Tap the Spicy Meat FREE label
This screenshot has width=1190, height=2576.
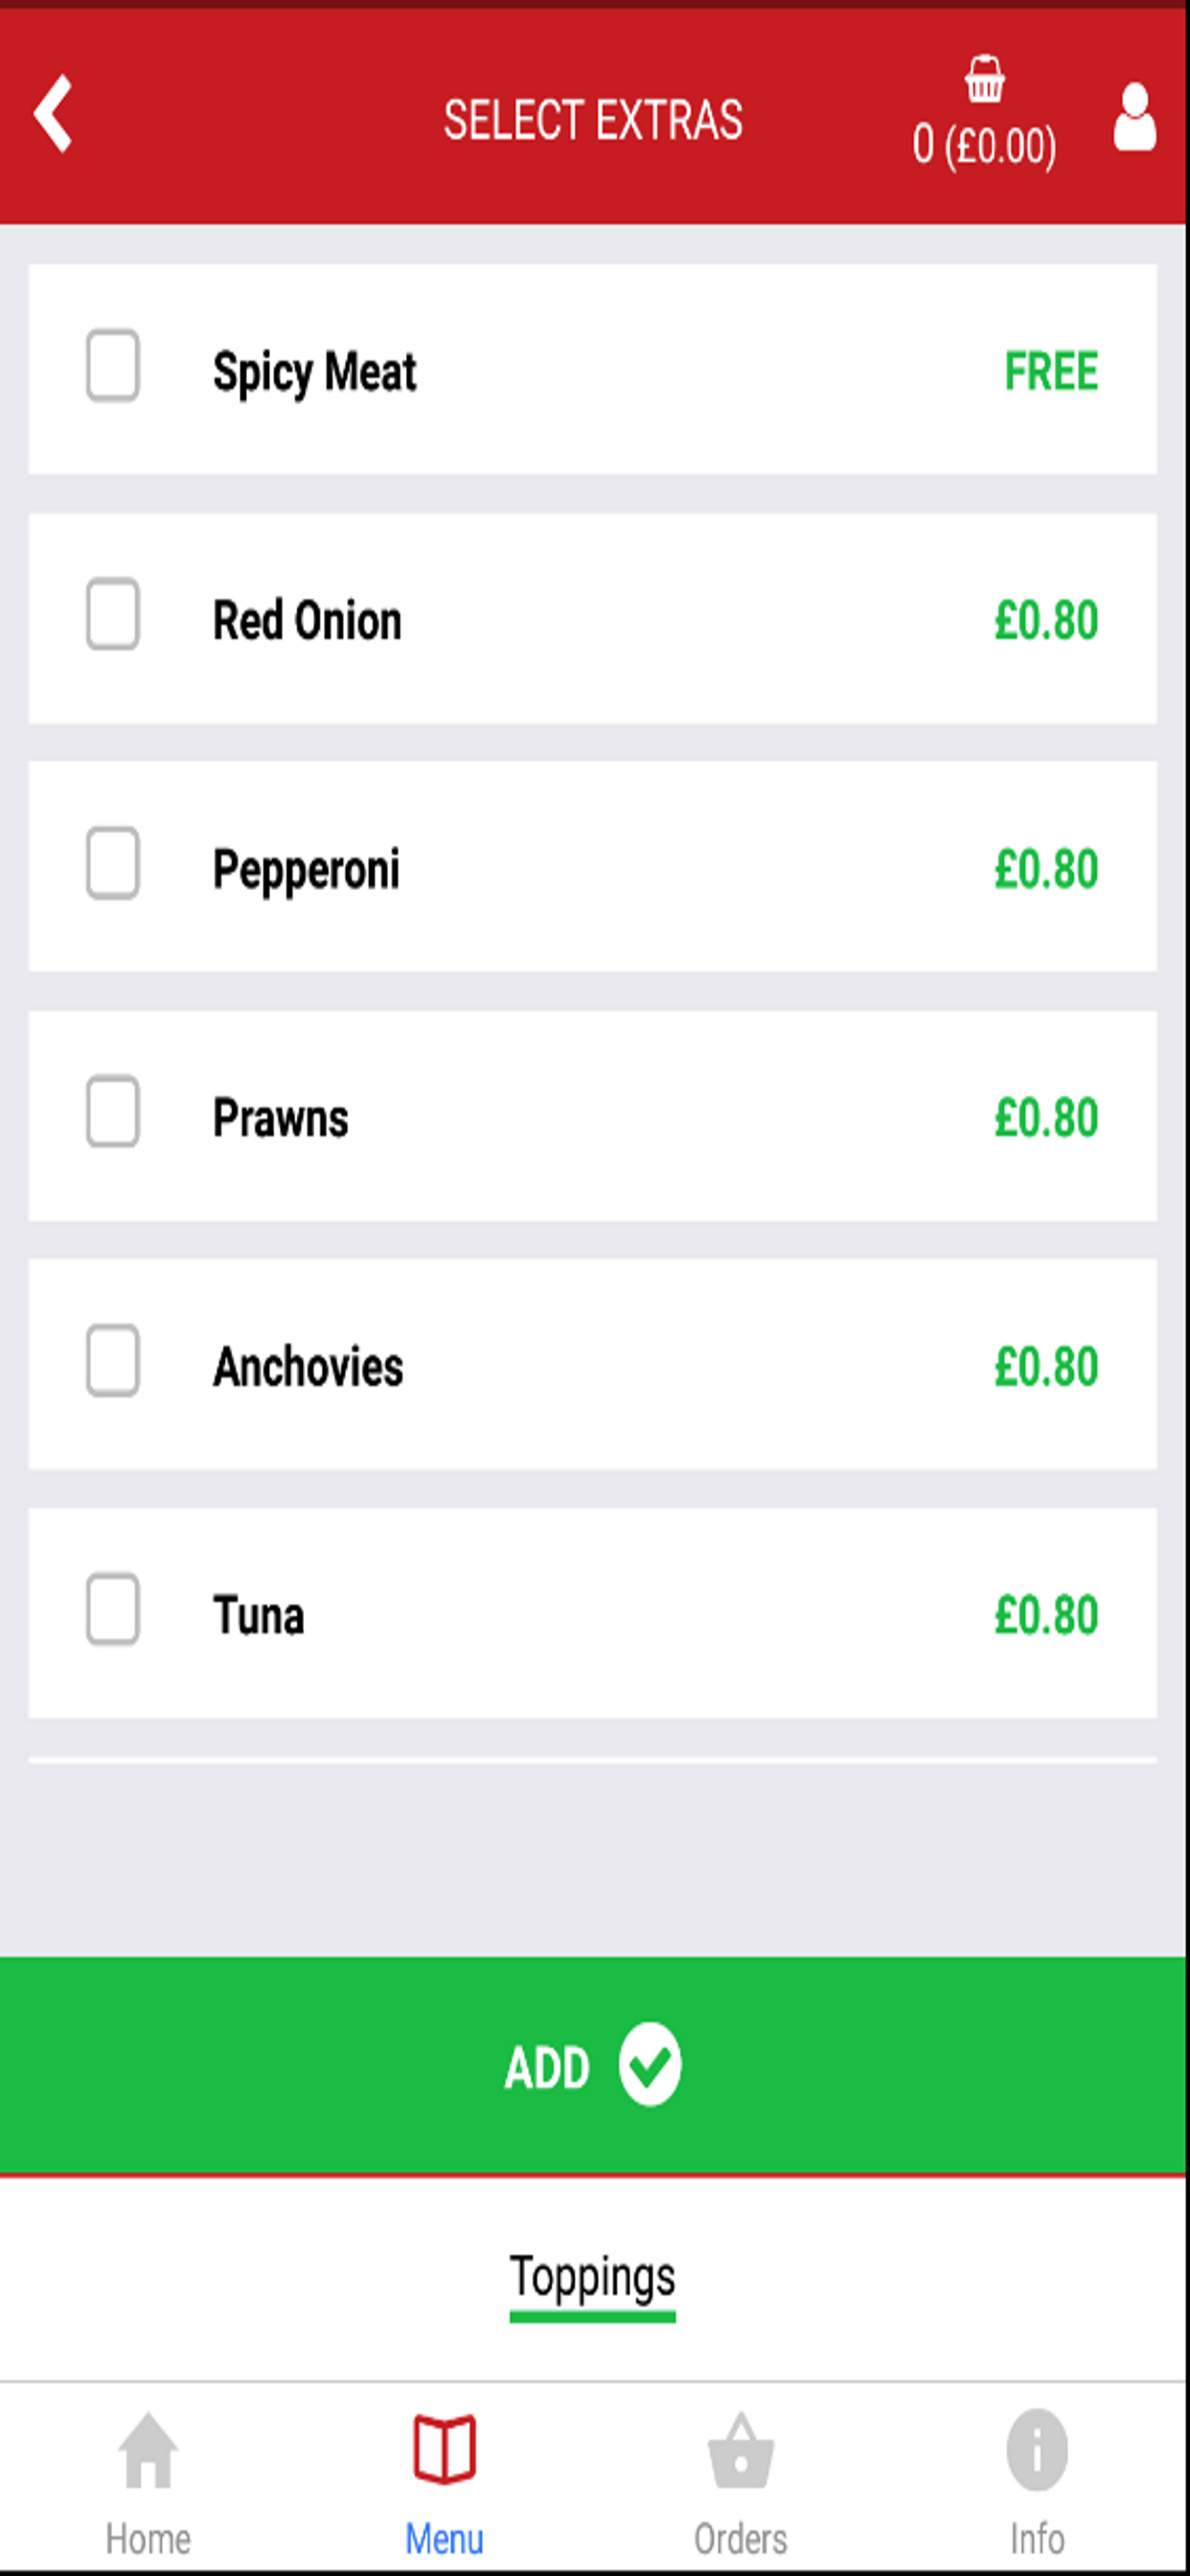[x=1051, y=371]
